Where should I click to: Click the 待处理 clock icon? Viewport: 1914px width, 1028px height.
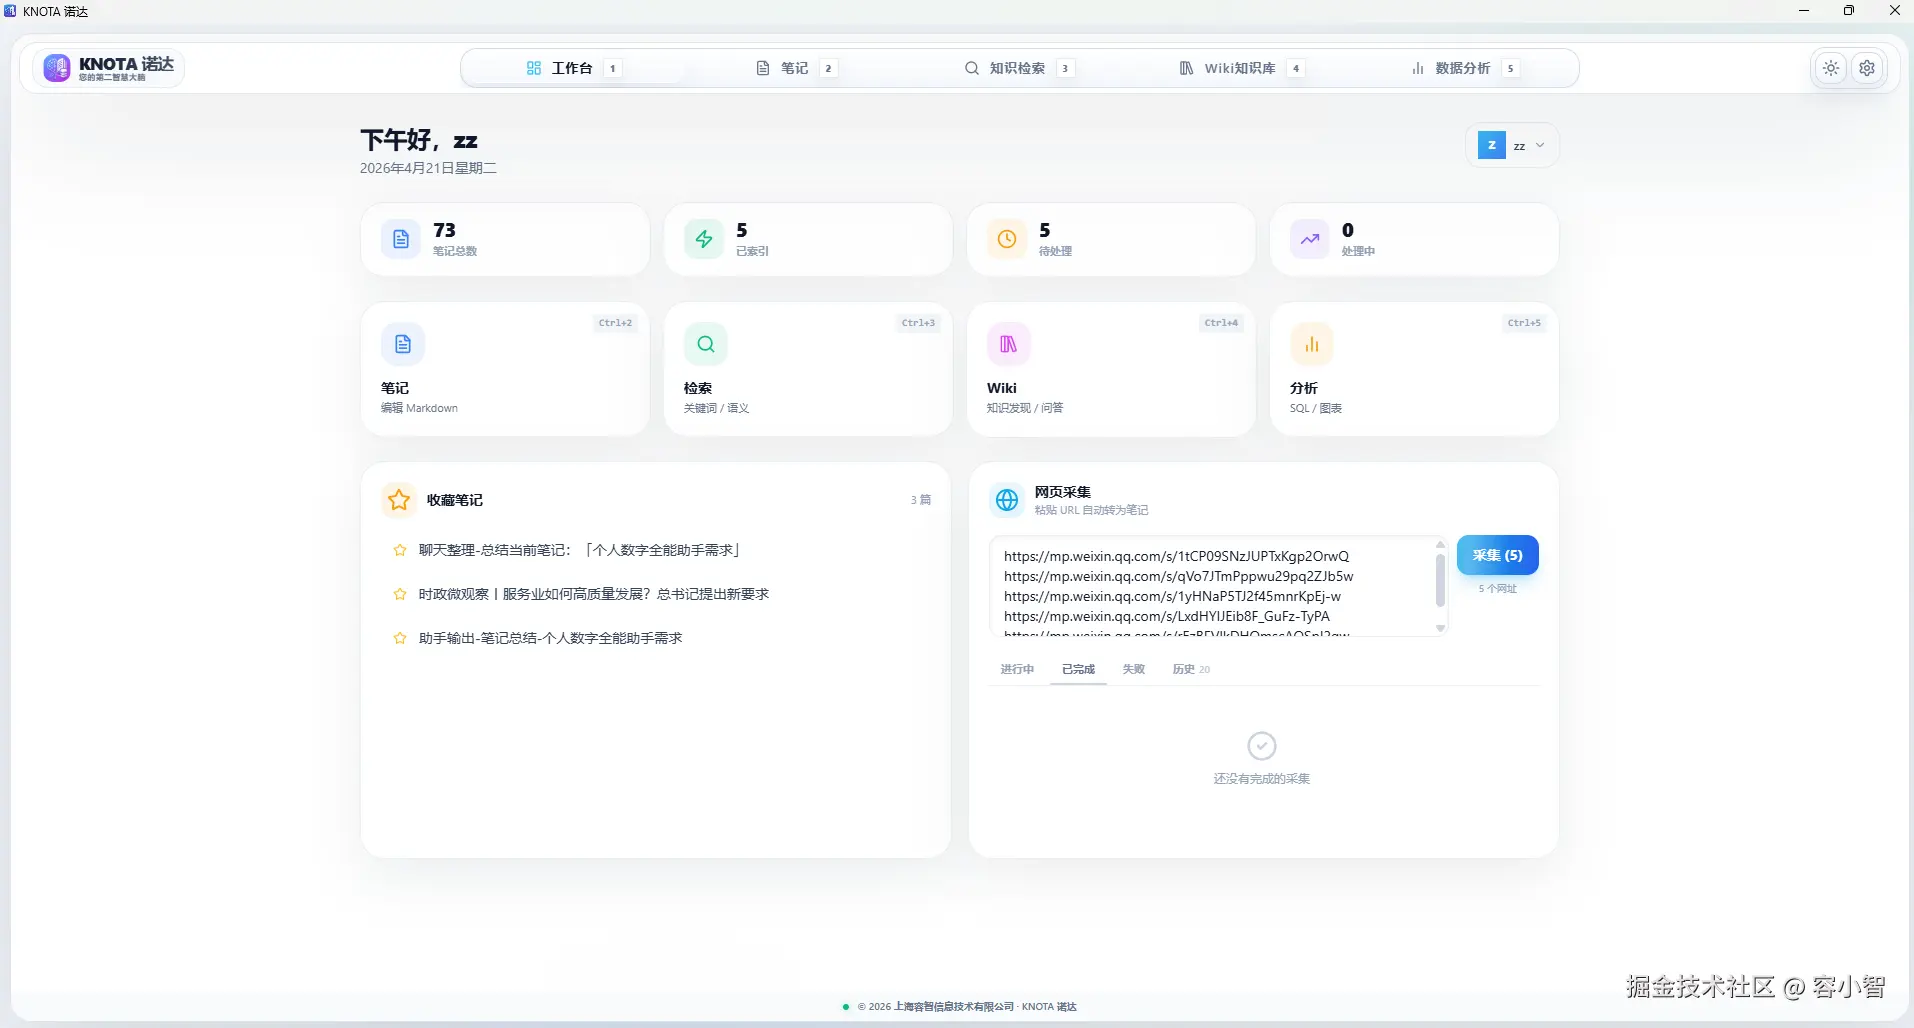pyautogui.click(x=1007, y=239)
